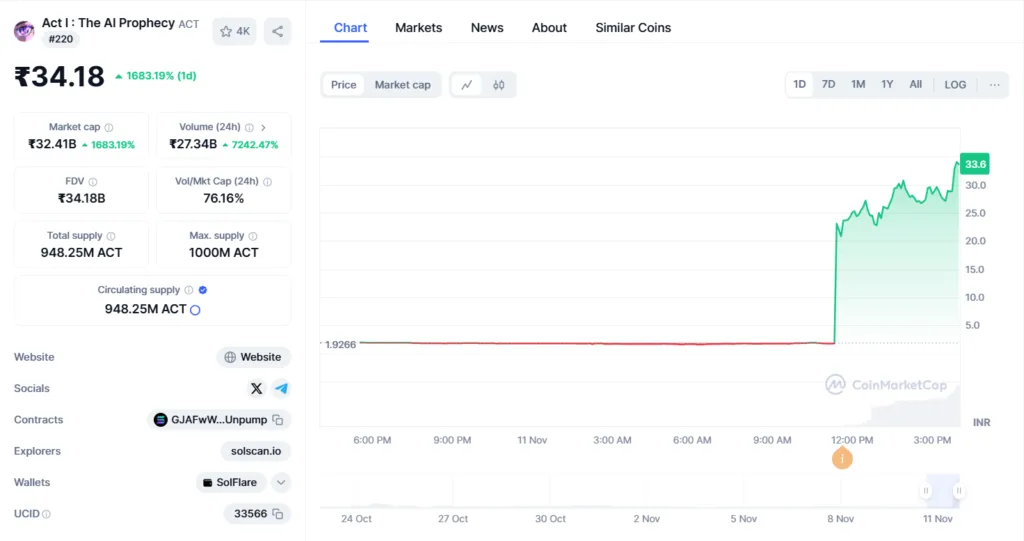Expand Volume (24h) details arrow
Image resolution: width=1024 pixels, height=541 pixels.
tap(263, 127)
